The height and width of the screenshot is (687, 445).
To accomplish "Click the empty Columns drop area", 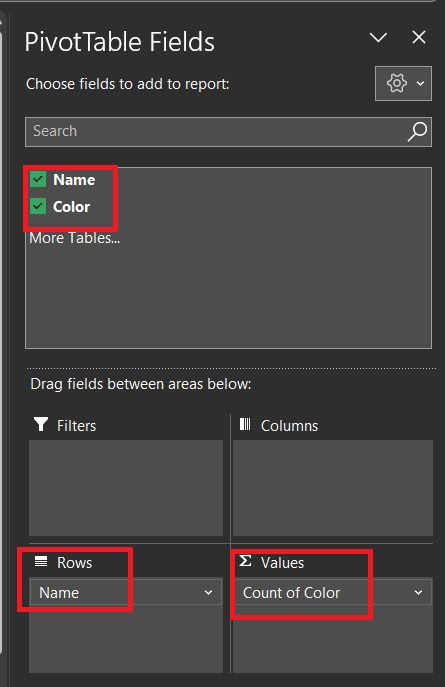I will [333, 488].
